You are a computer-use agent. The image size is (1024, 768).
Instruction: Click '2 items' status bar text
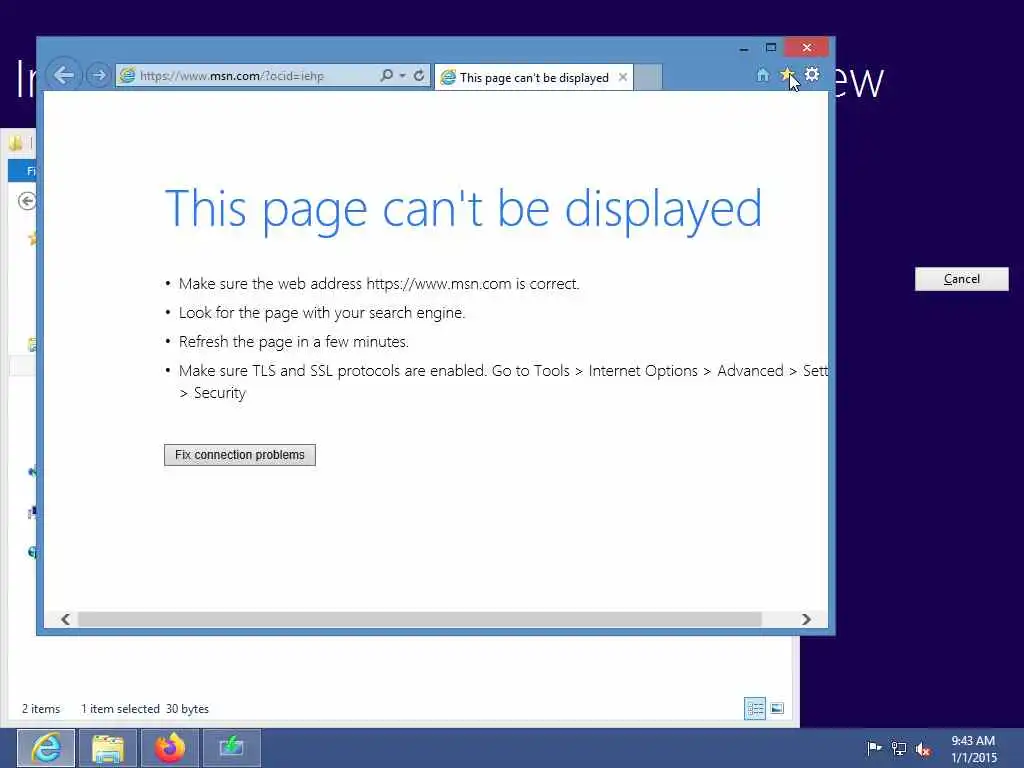click(x=41, y=709)
